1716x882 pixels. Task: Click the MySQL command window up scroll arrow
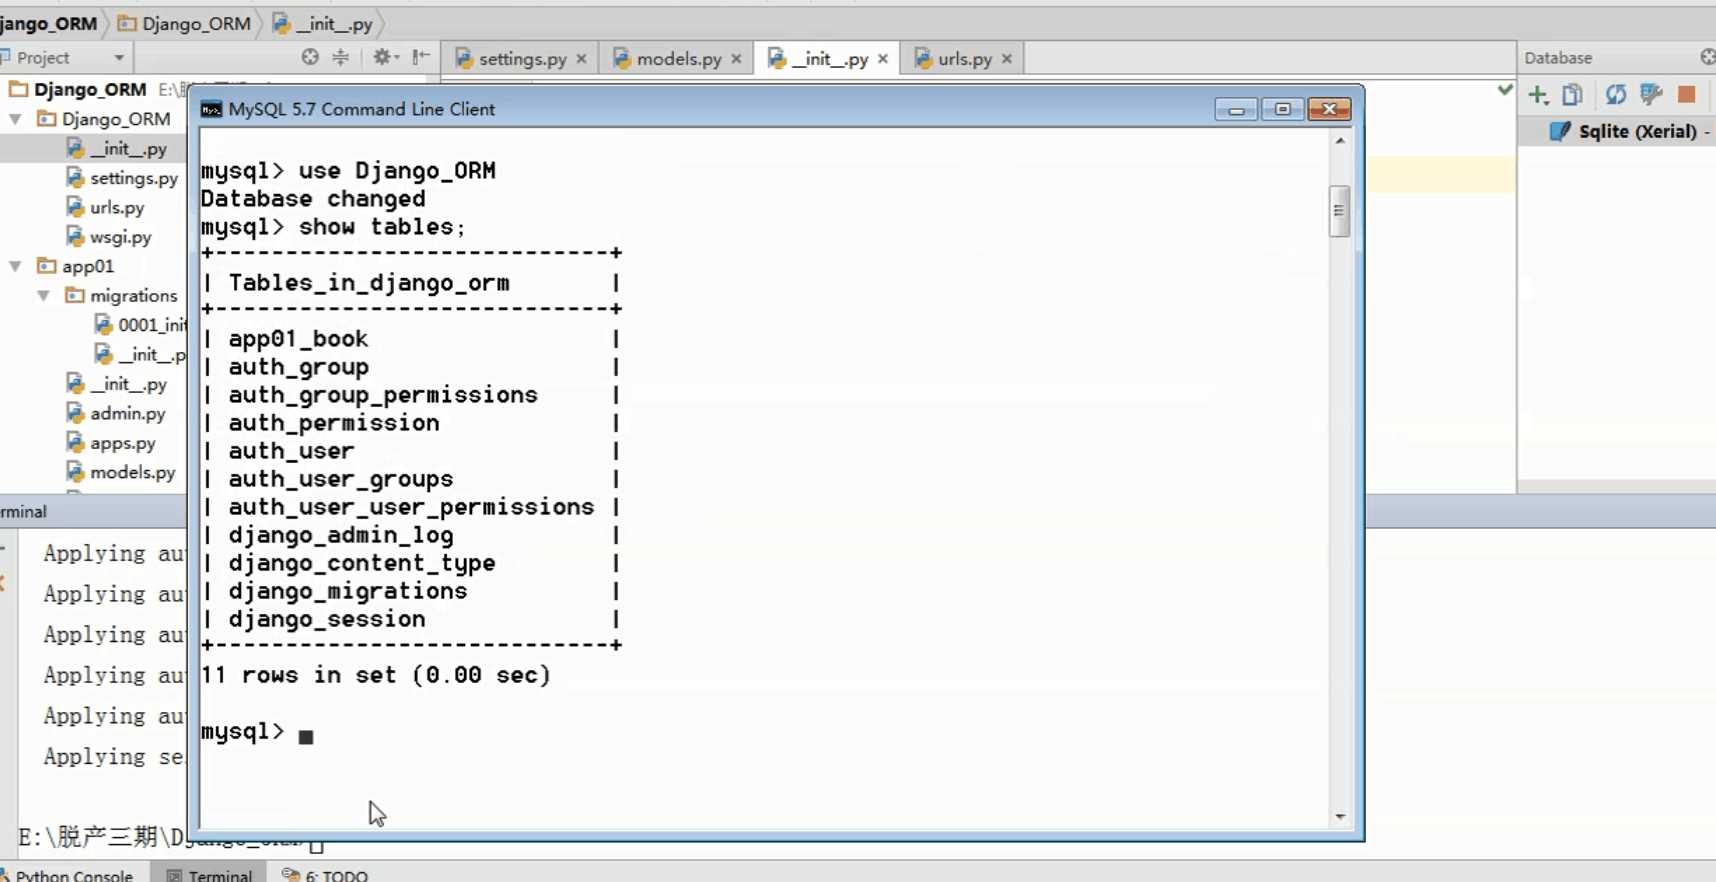point(1340,141)
